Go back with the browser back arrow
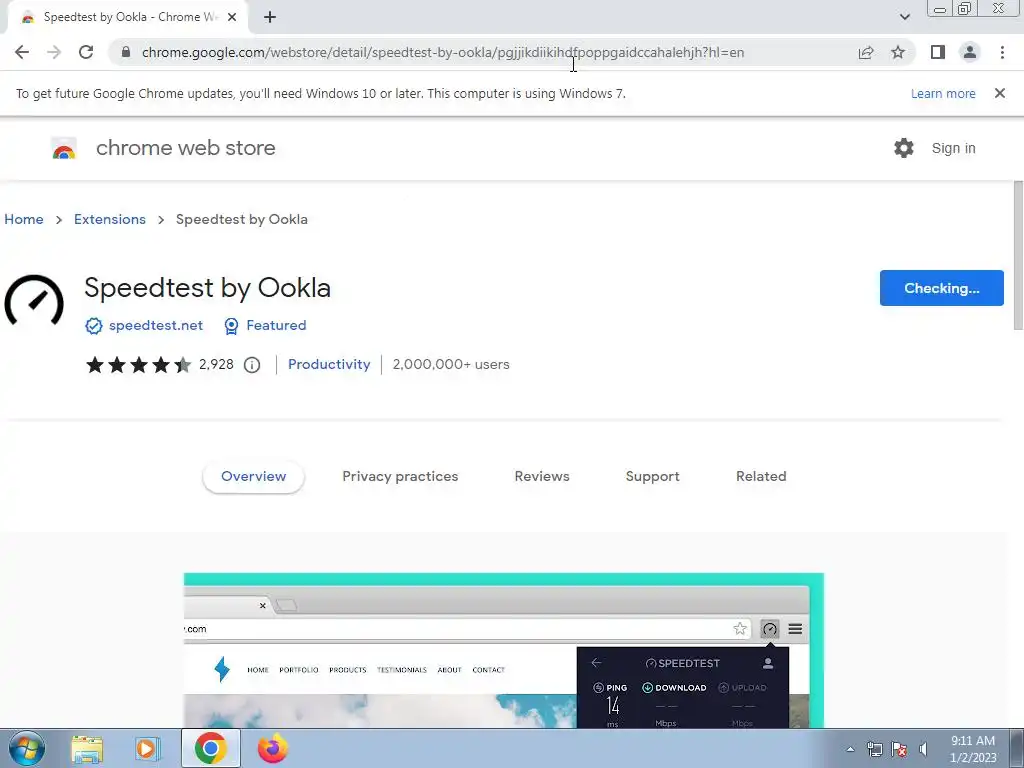Screen dimensions: 1024x768 click(22, 52)
